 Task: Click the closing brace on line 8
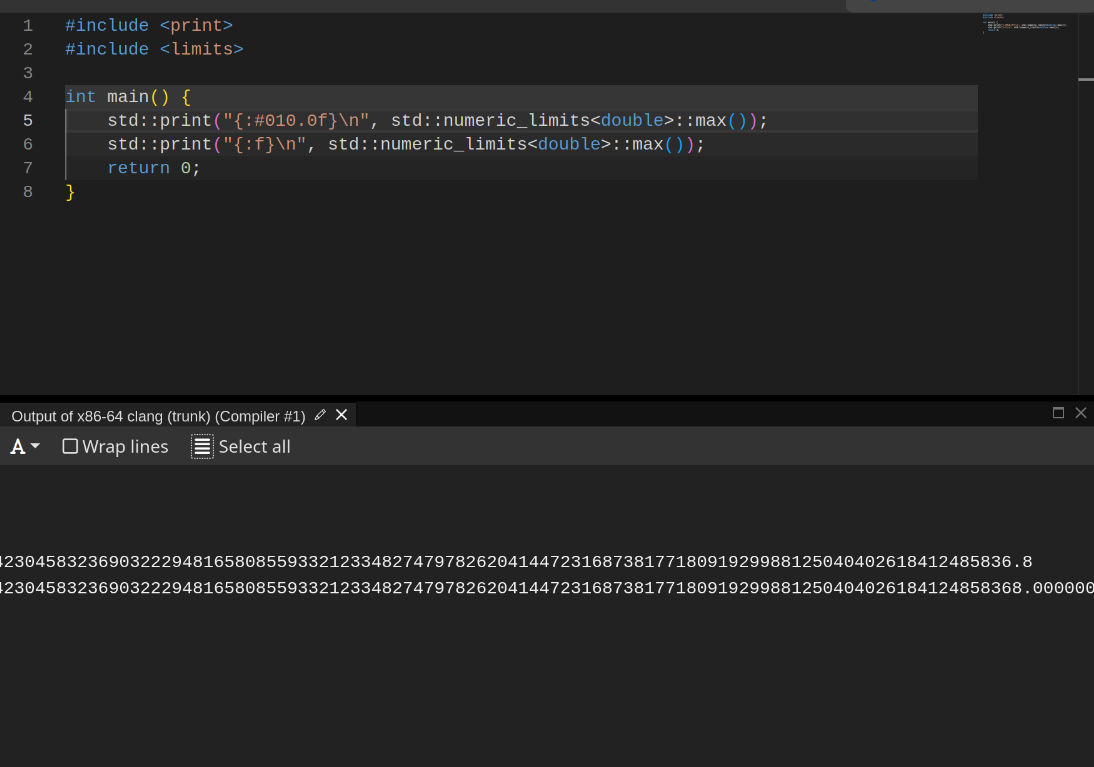70,193
